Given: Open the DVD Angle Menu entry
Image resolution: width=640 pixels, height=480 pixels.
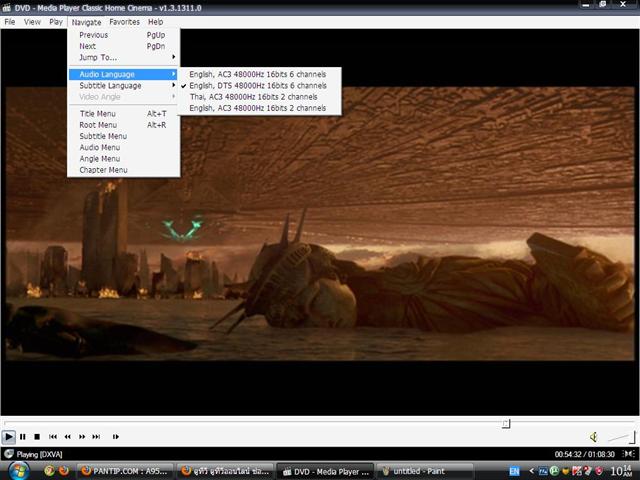Looking at the screenshot, I should click(x=123, y=159).
